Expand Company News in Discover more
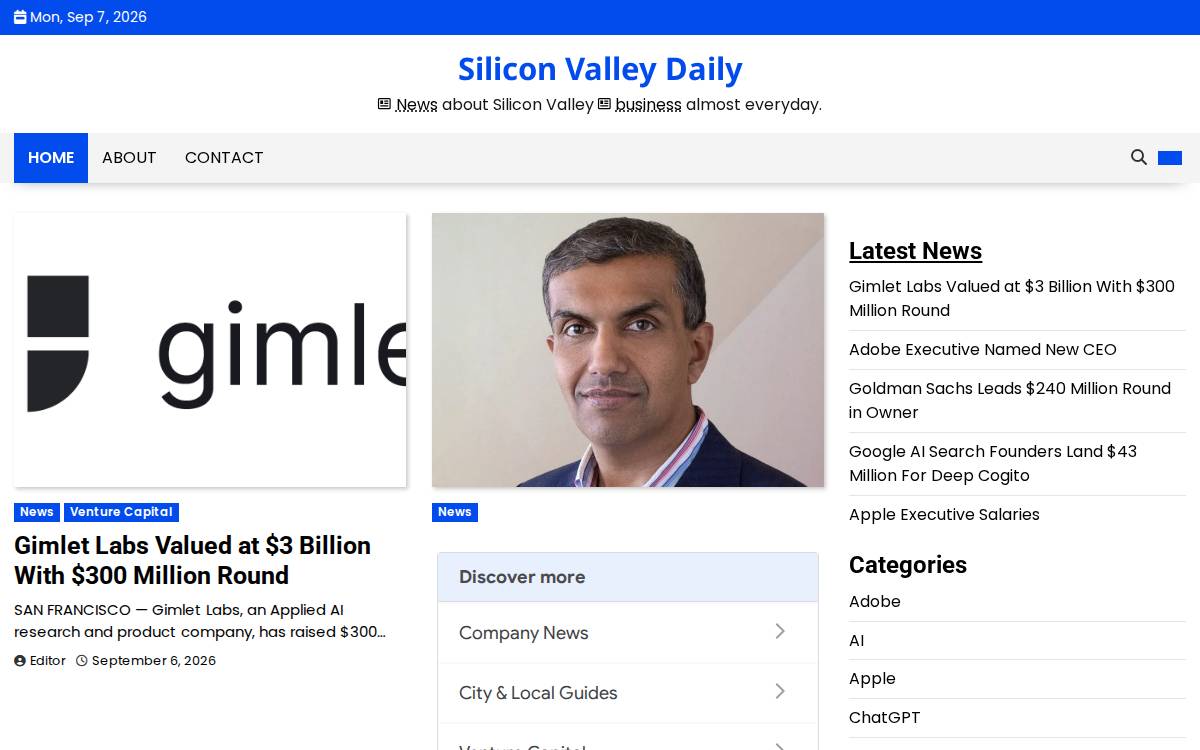The height and width of the screenshot is (750, 1200). click(628, 633)
